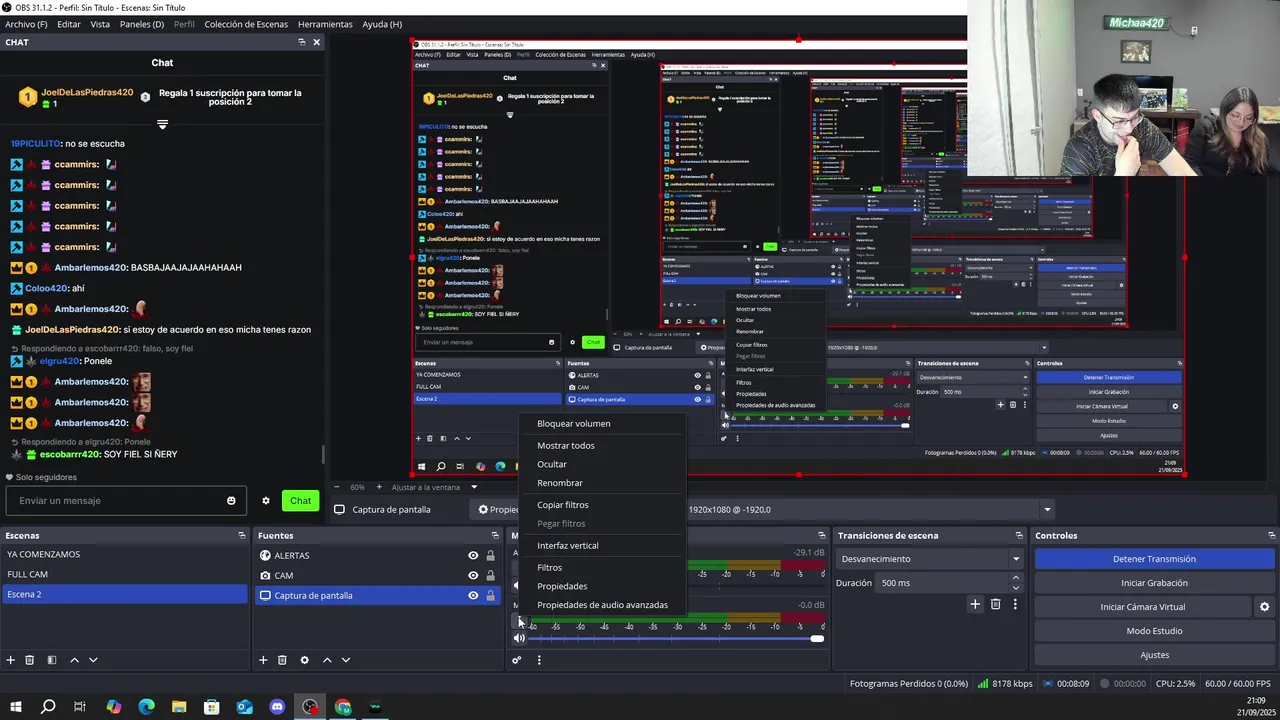Toggle lock on CAM source
Image resolution: width=1280 pixels, height=720 pixels.
(x=490, y=575)
